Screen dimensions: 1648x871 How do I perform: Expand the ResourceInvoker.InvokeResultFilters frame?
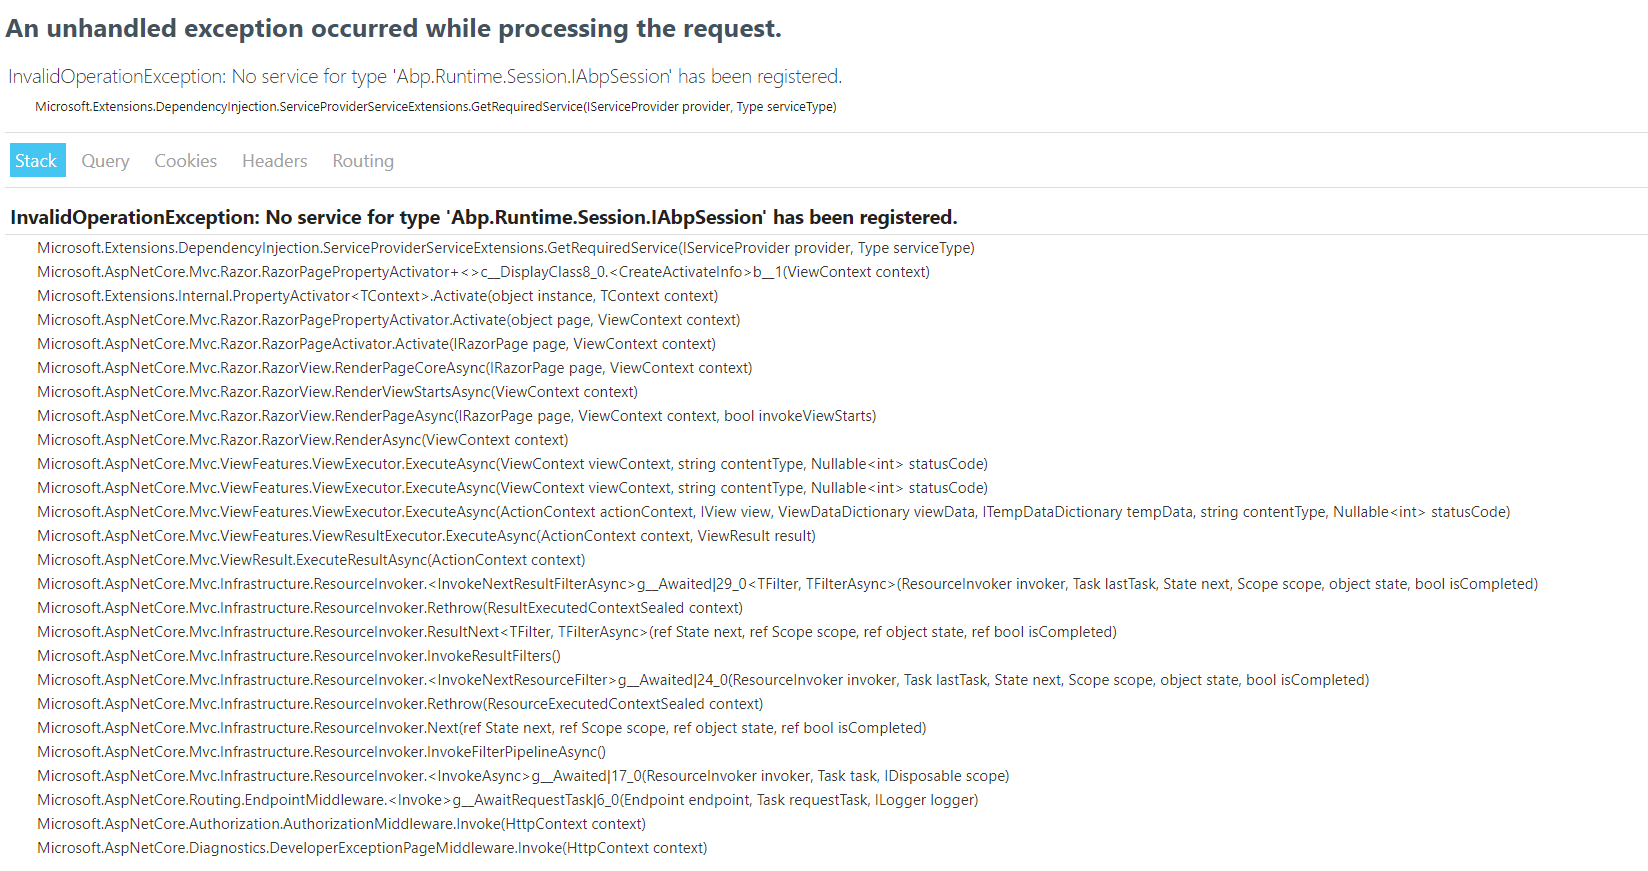(298, 655)
